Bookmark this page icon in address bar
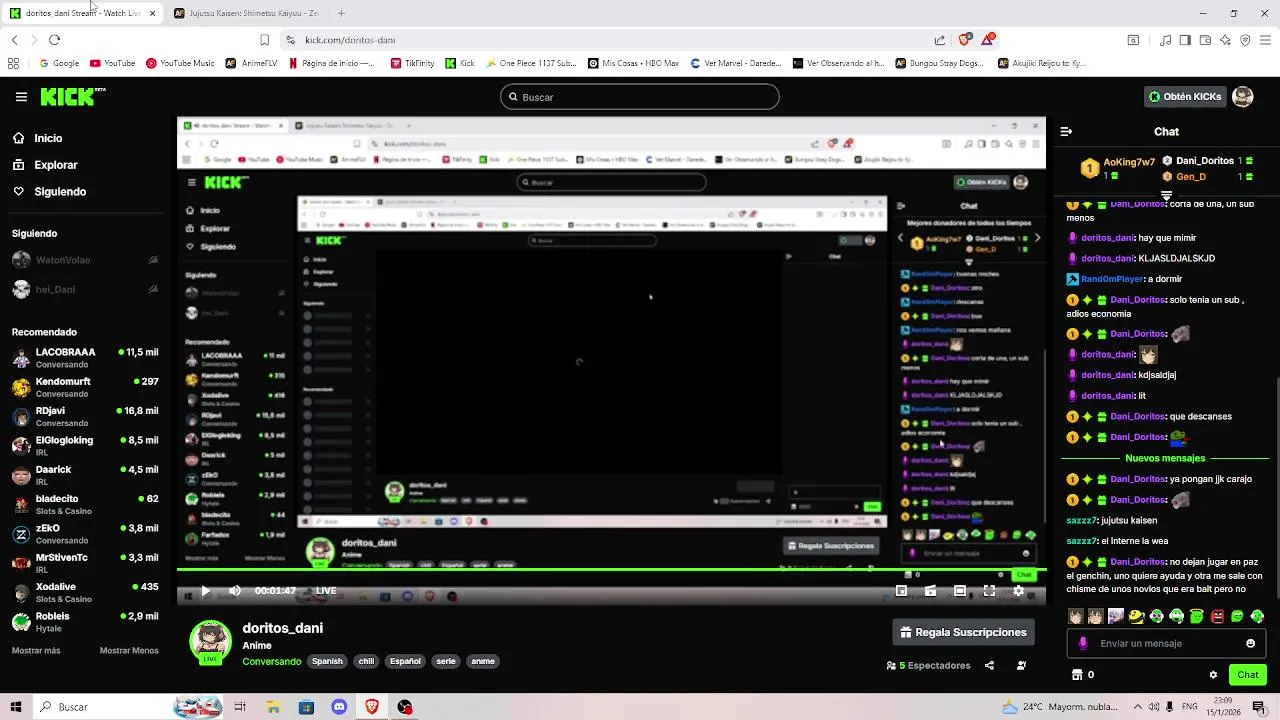Image resolution: width=1280 pixels, height=720 pixels. [264, 40]
